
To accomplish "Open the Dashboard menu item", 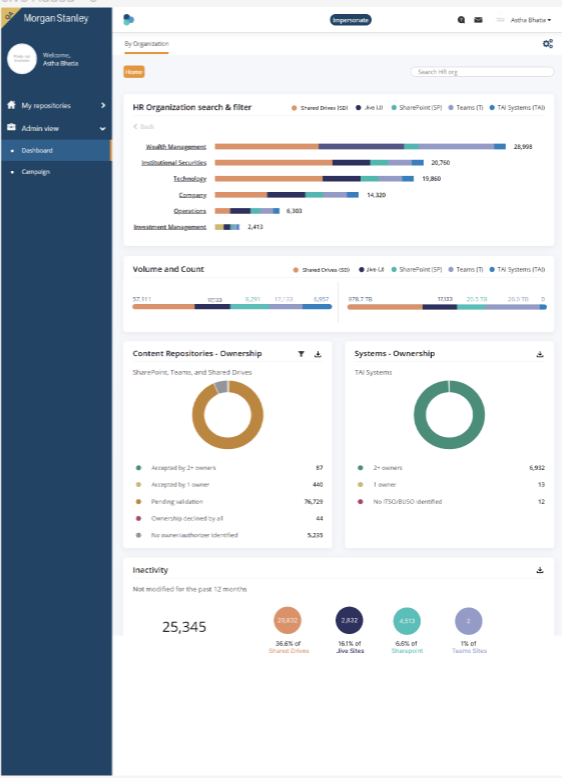I will pos(56,150).
